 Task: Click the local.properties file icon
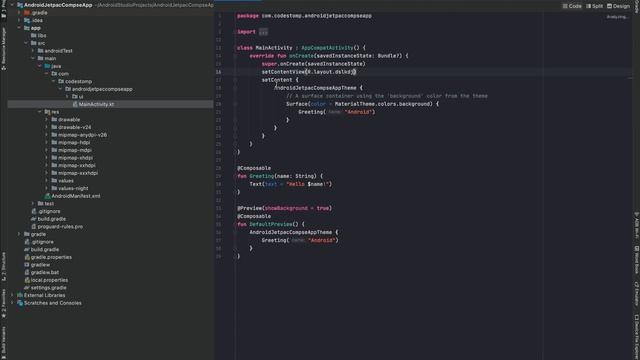(x=27, y=280)
